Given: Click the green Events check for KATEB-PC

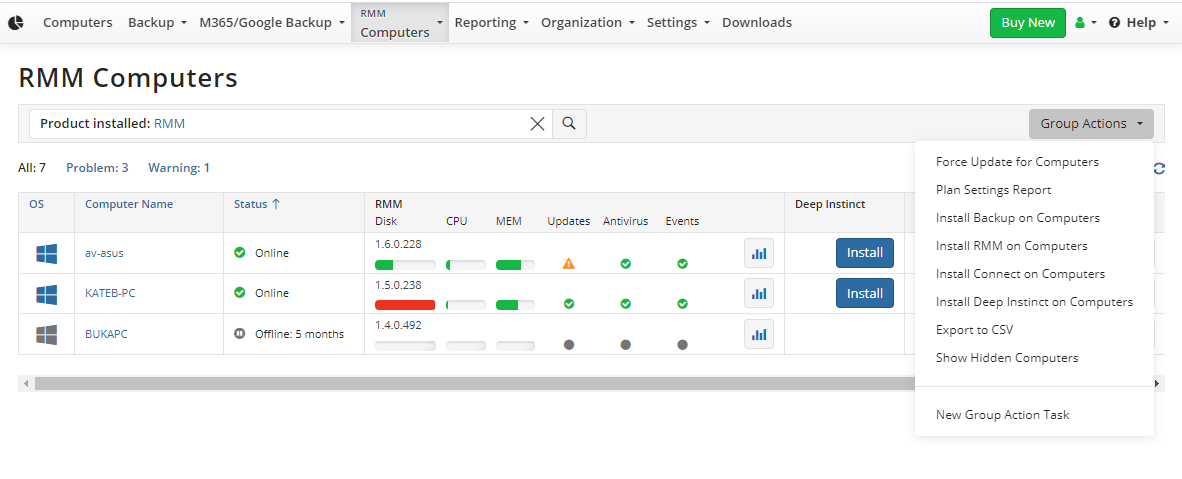Looking at the screenshot, I should pyautogui.click(x=682, y=304).
